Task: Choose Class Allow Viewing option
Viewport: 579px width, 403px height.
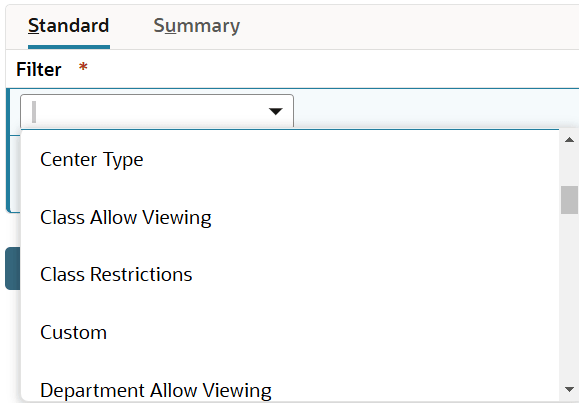Action: tap(290, 217)
